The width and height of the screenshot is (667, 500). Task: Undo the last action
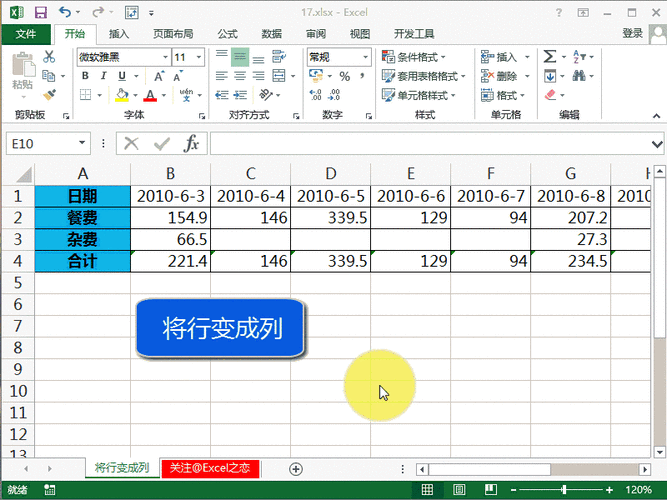tap(65, 12)
